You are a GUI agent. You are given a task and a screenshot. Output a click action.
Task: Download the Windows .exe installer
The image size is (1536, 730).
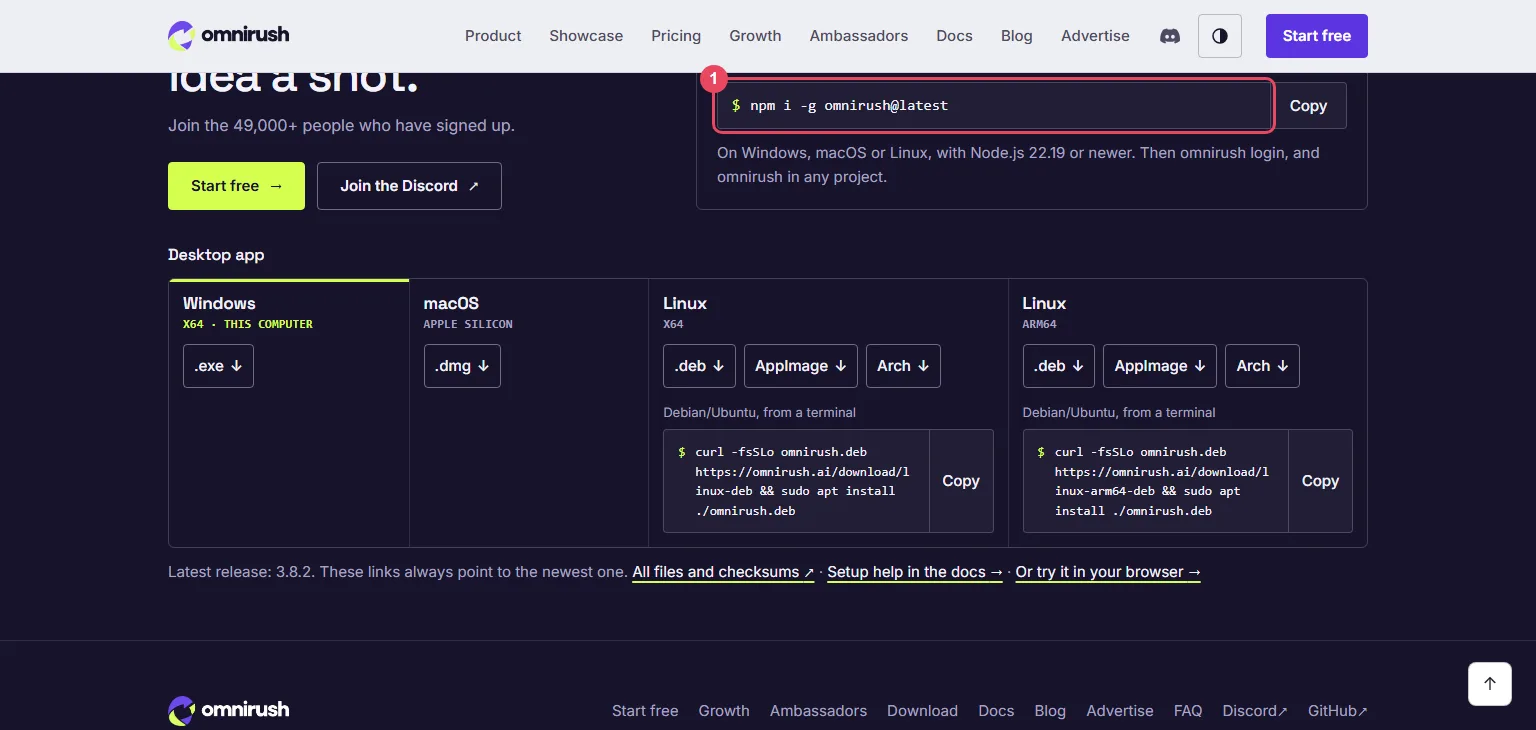[218, 366]
